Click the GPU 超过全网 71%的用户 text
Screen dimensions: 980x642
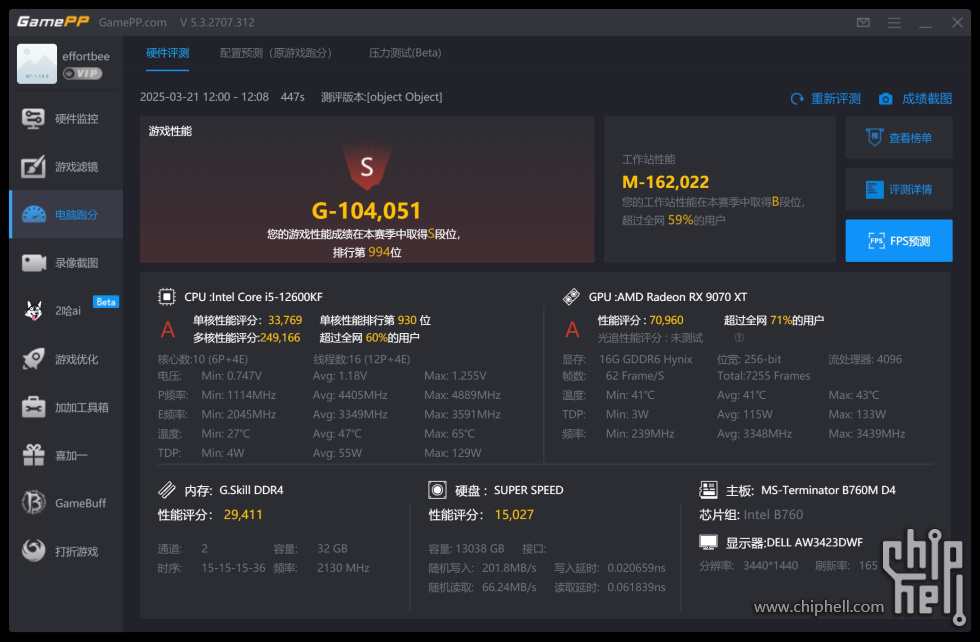coord(774,320)
